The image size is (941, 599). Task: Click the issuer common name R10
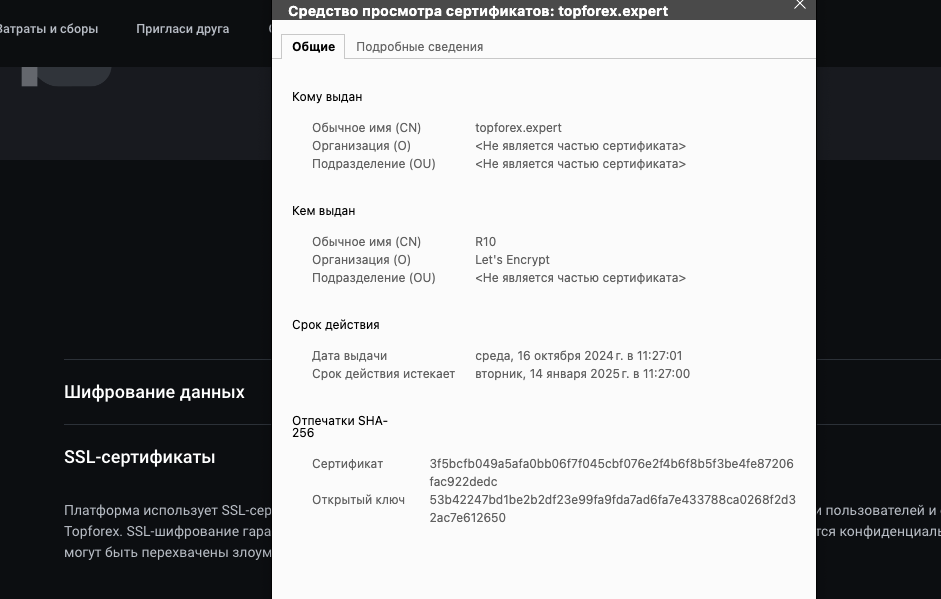tap(486, 242)
